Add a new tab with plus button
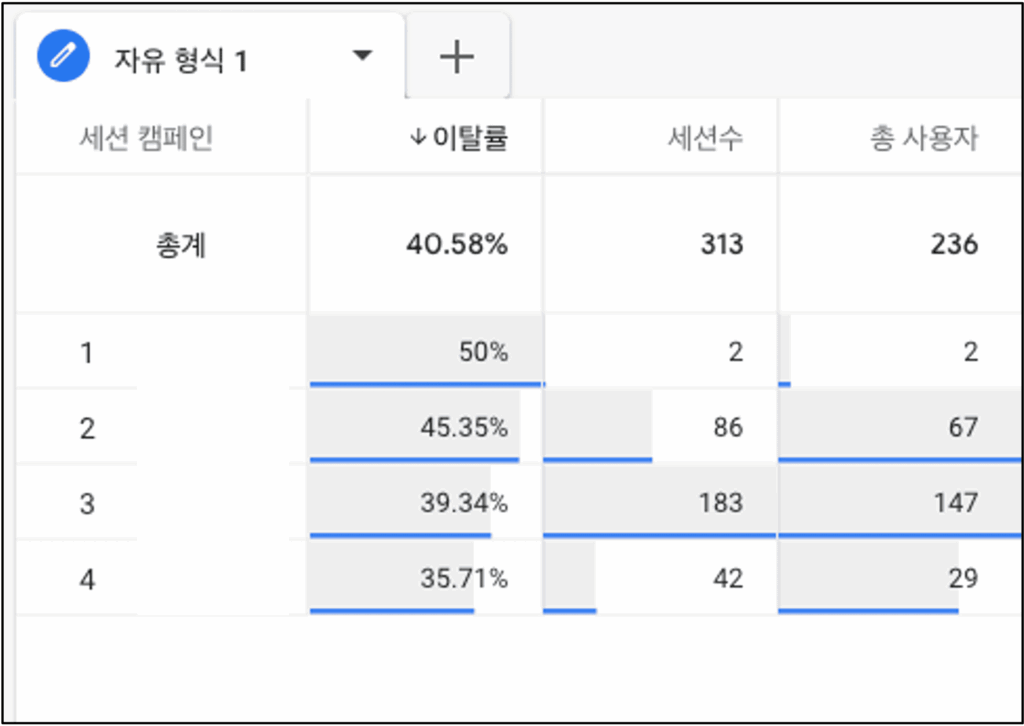 point(457,58)
